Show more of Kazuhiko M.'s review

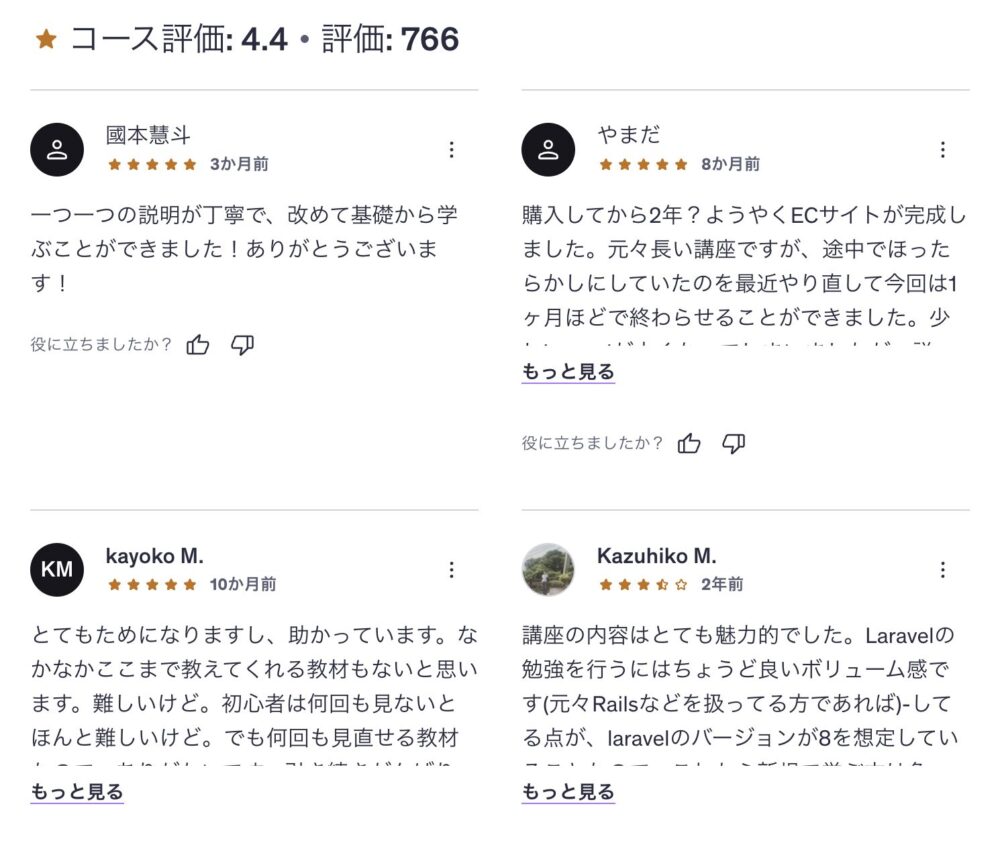(568, 792)
